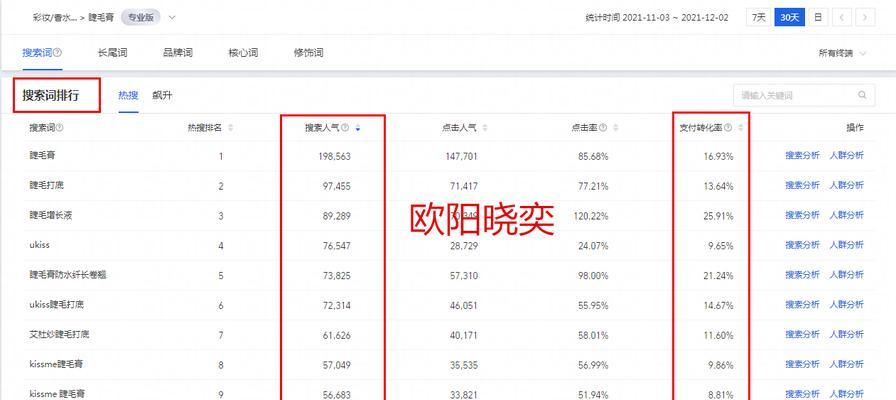This screenshot has height=400, width=896.
Task: Click search popularity value 198,563
Action: 334,156
